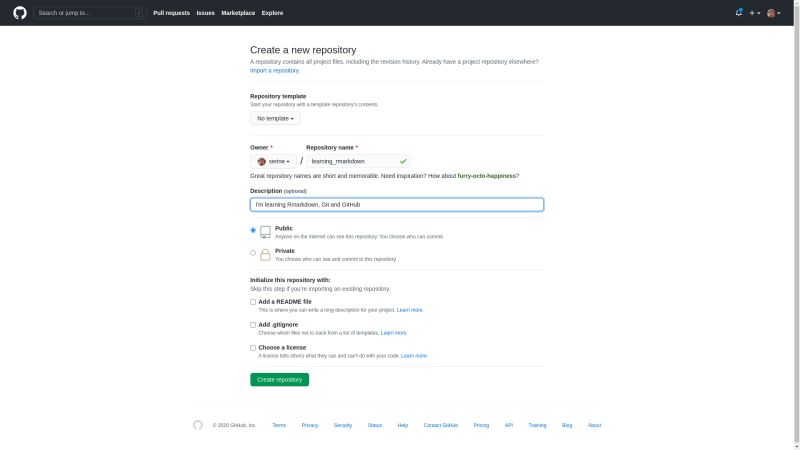800x450 pixels.
Task: Open Learn more link for .gitignore
Action: pyautogui.click(x=393, y=333)
